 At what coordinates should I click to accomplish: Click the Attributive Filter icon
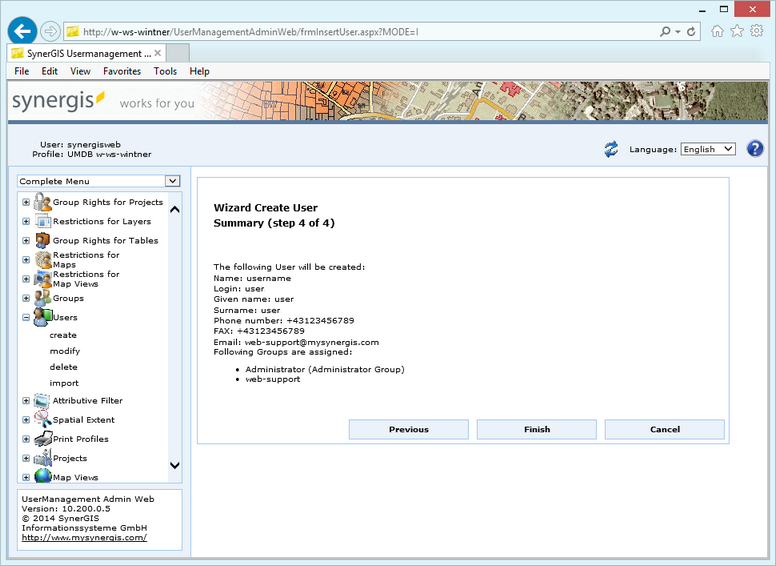tap(42, 401)
